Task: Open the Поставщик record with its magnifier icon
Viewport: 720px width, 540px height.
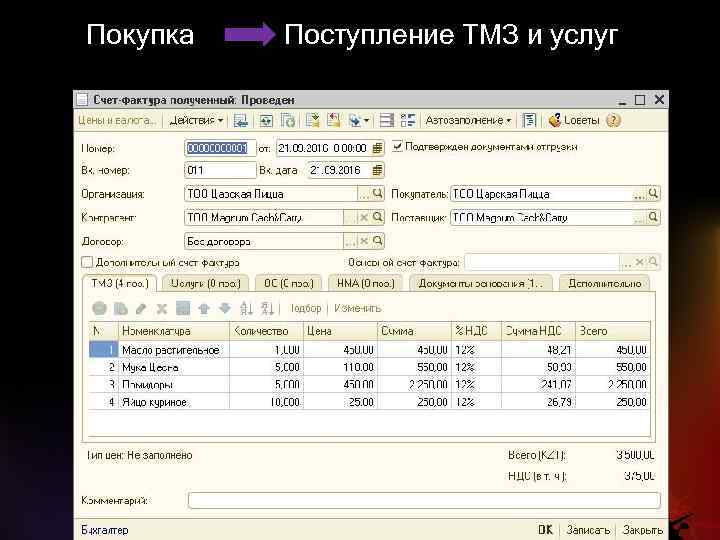Action: point(653,217)
